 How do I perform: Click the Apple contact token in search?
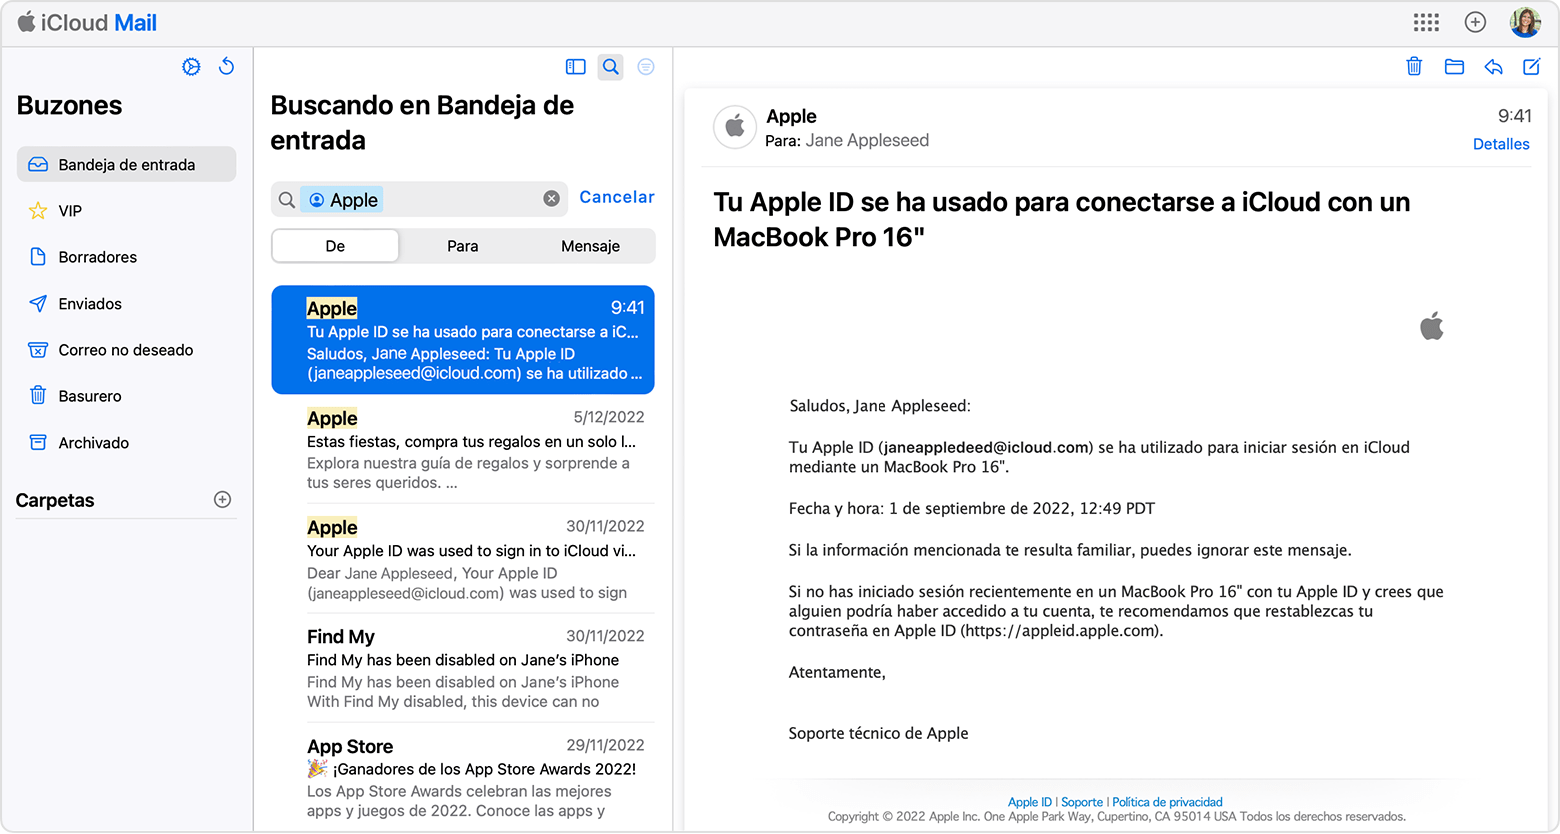[x=344, y=200]
